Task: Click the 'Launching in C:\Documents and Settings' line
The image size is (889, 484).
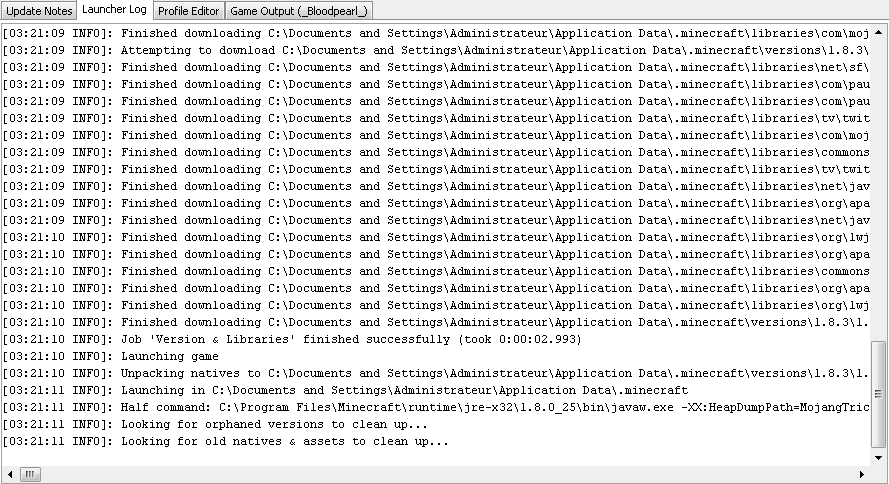Action: pyautogui.click(x=345, y=390)
